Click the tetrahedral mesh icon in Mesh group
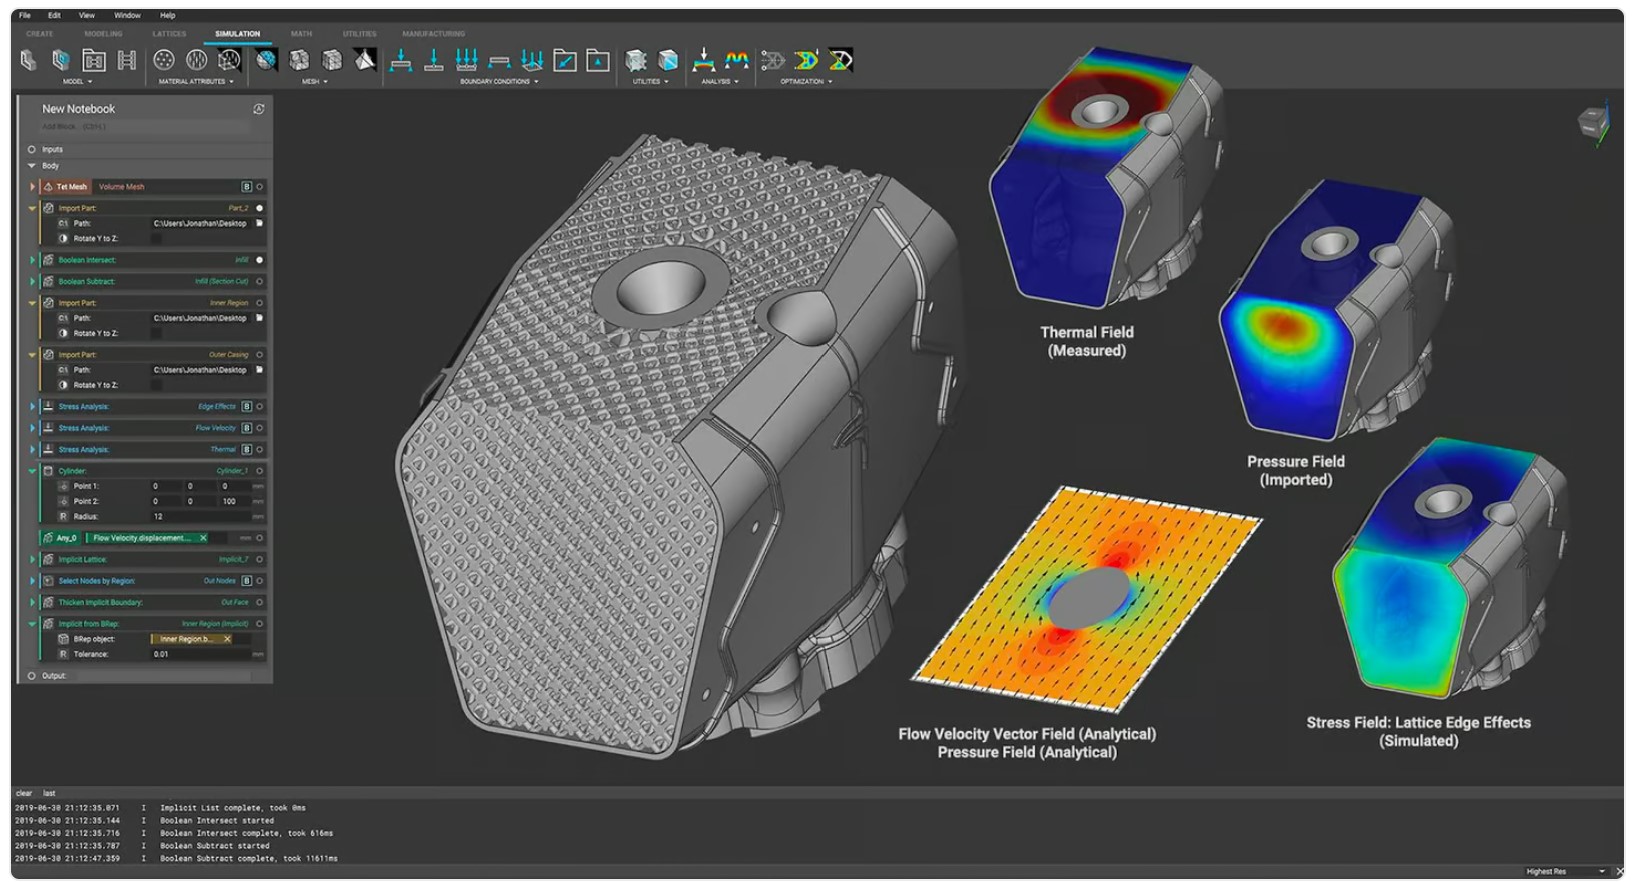The image size is (1640, 882). coord(365,61)
